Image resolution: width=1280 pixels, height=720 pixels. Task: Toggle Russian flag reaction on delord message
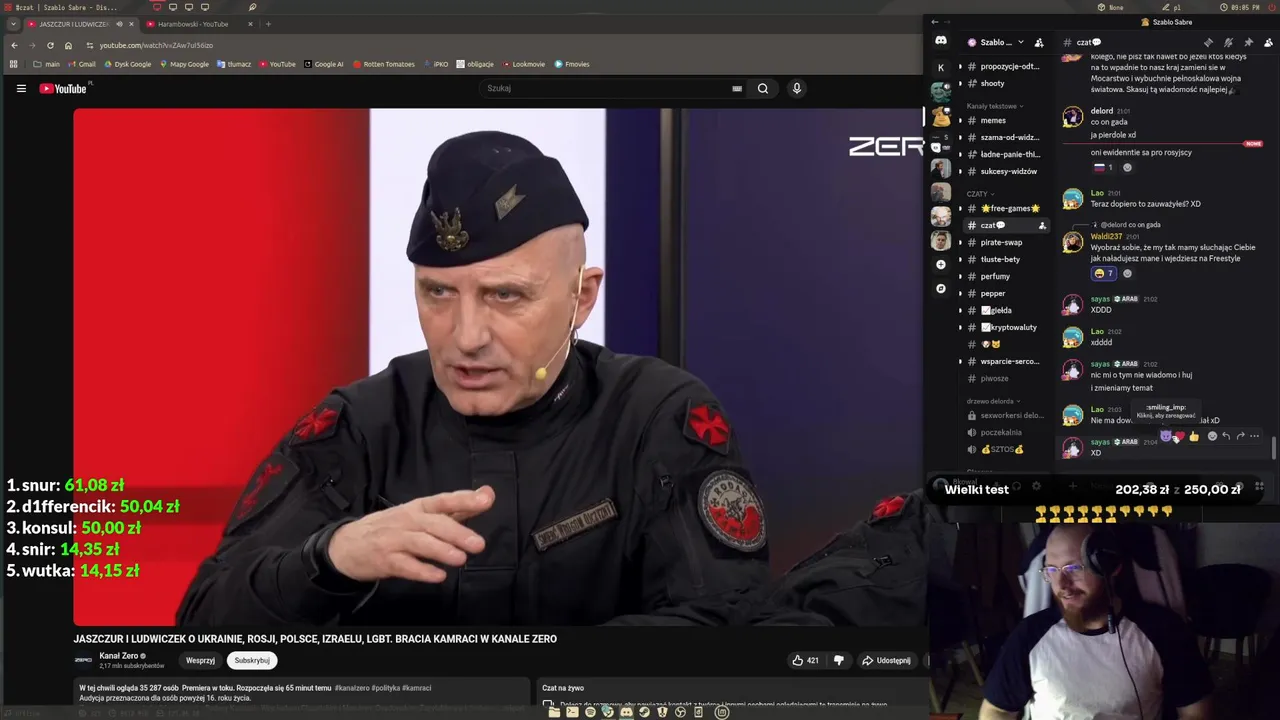click(1104, 167)
